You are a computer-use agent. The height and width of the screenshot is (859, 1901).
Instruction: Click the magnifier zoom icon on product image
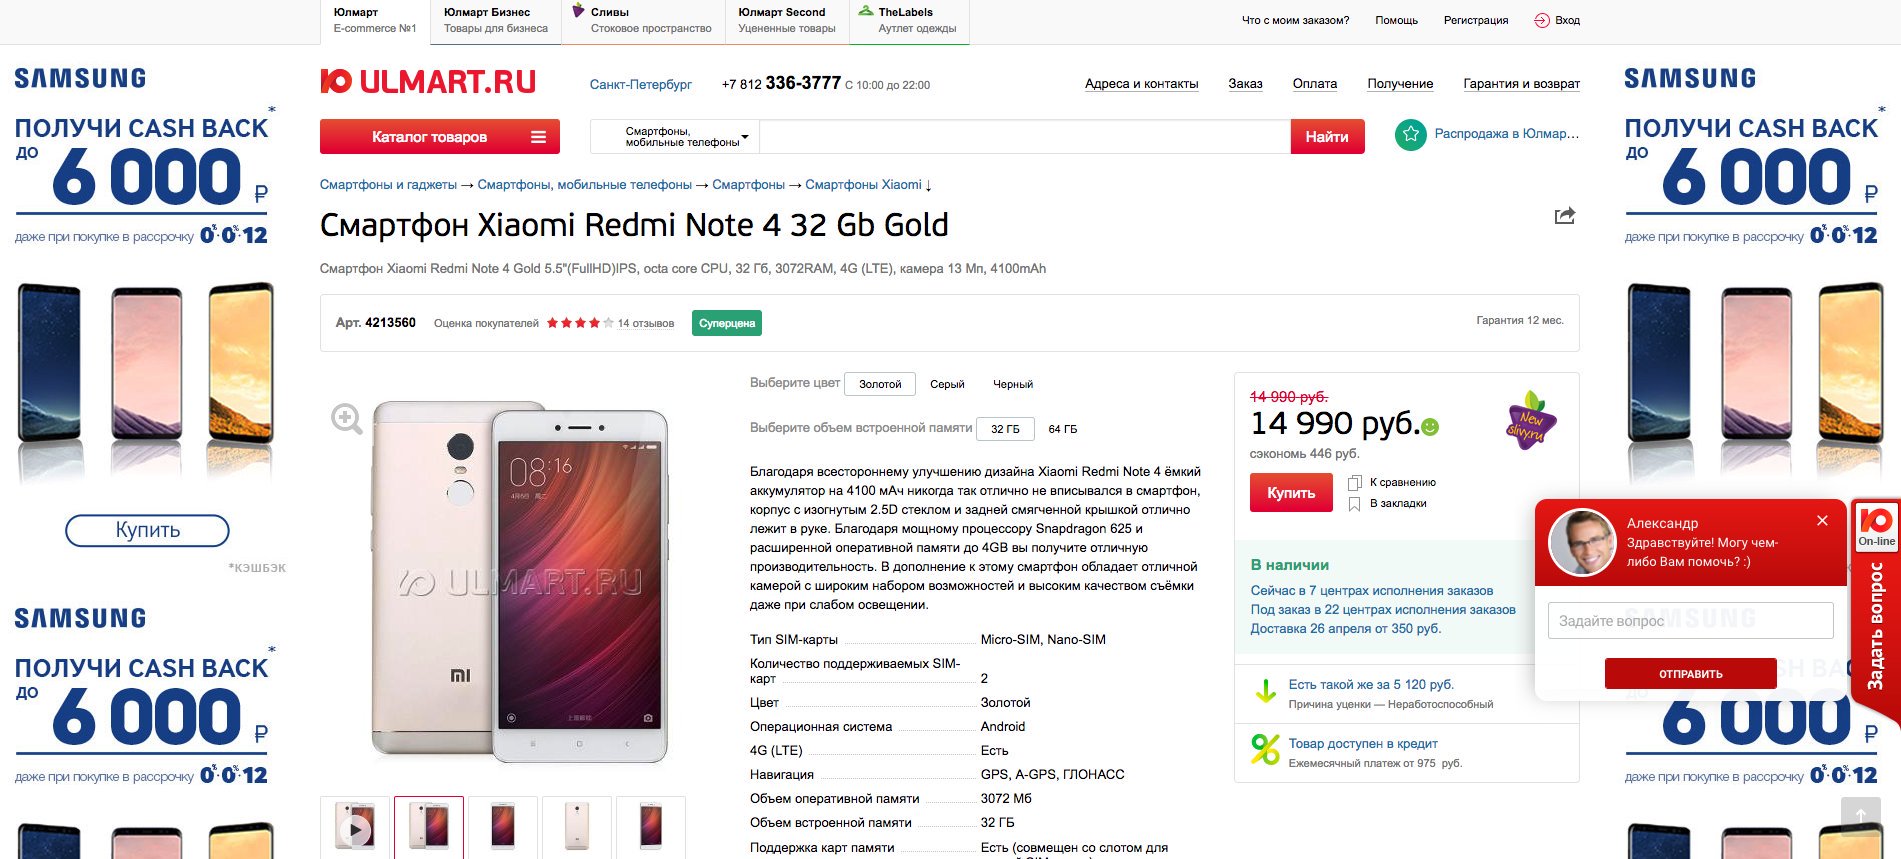point(346,418)
